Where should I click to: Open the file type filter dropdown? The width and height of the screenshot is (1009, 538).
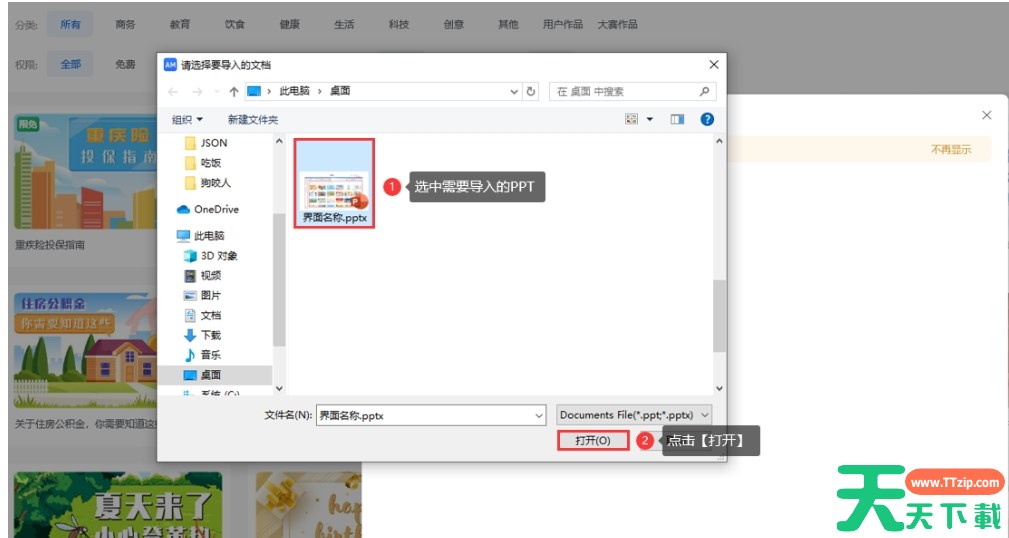pyautogui.click(x=634, y=415)
